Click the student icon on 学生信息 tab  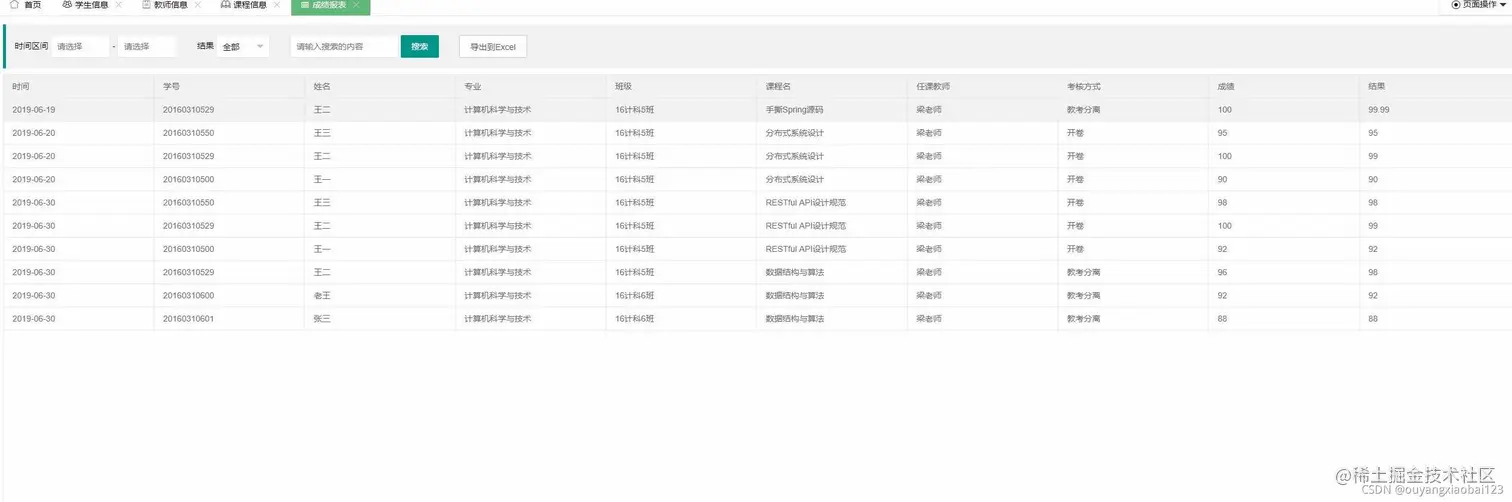click(67, 5)
